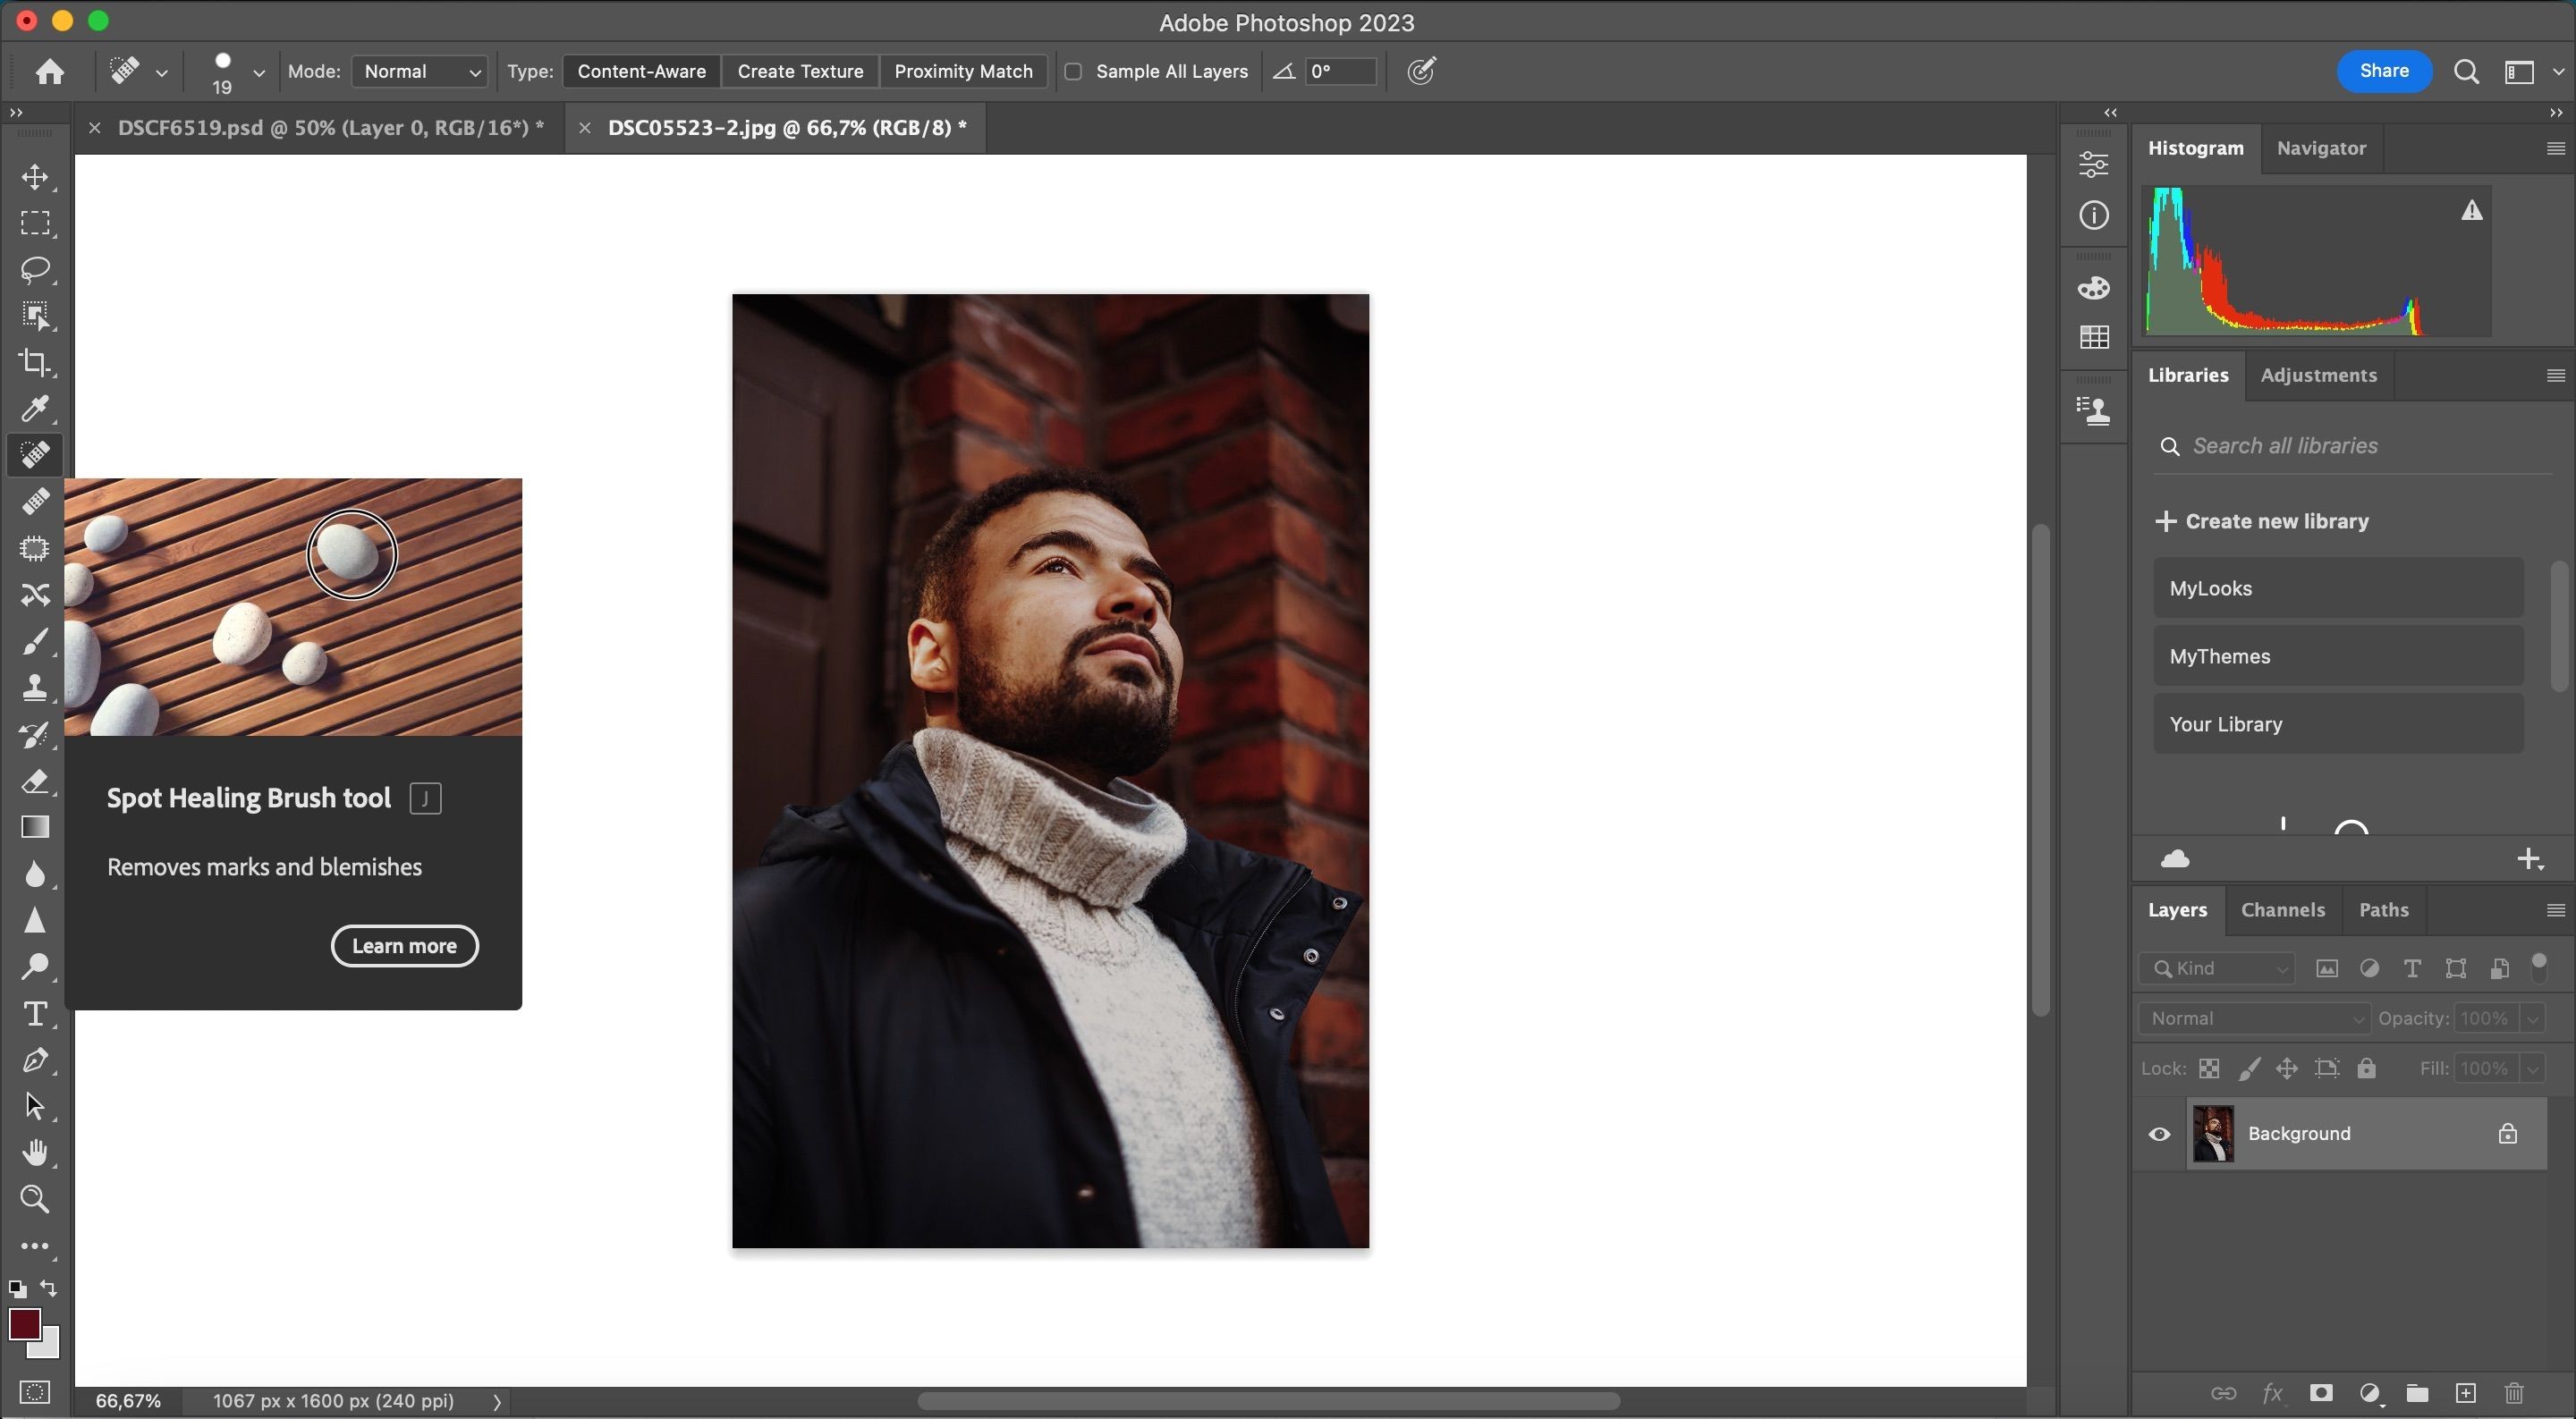The height and width of the screenshot is (1419, 2576).
Task: Select the Object Selection tool
Action: pyautogui.click(x=35, y=316)
